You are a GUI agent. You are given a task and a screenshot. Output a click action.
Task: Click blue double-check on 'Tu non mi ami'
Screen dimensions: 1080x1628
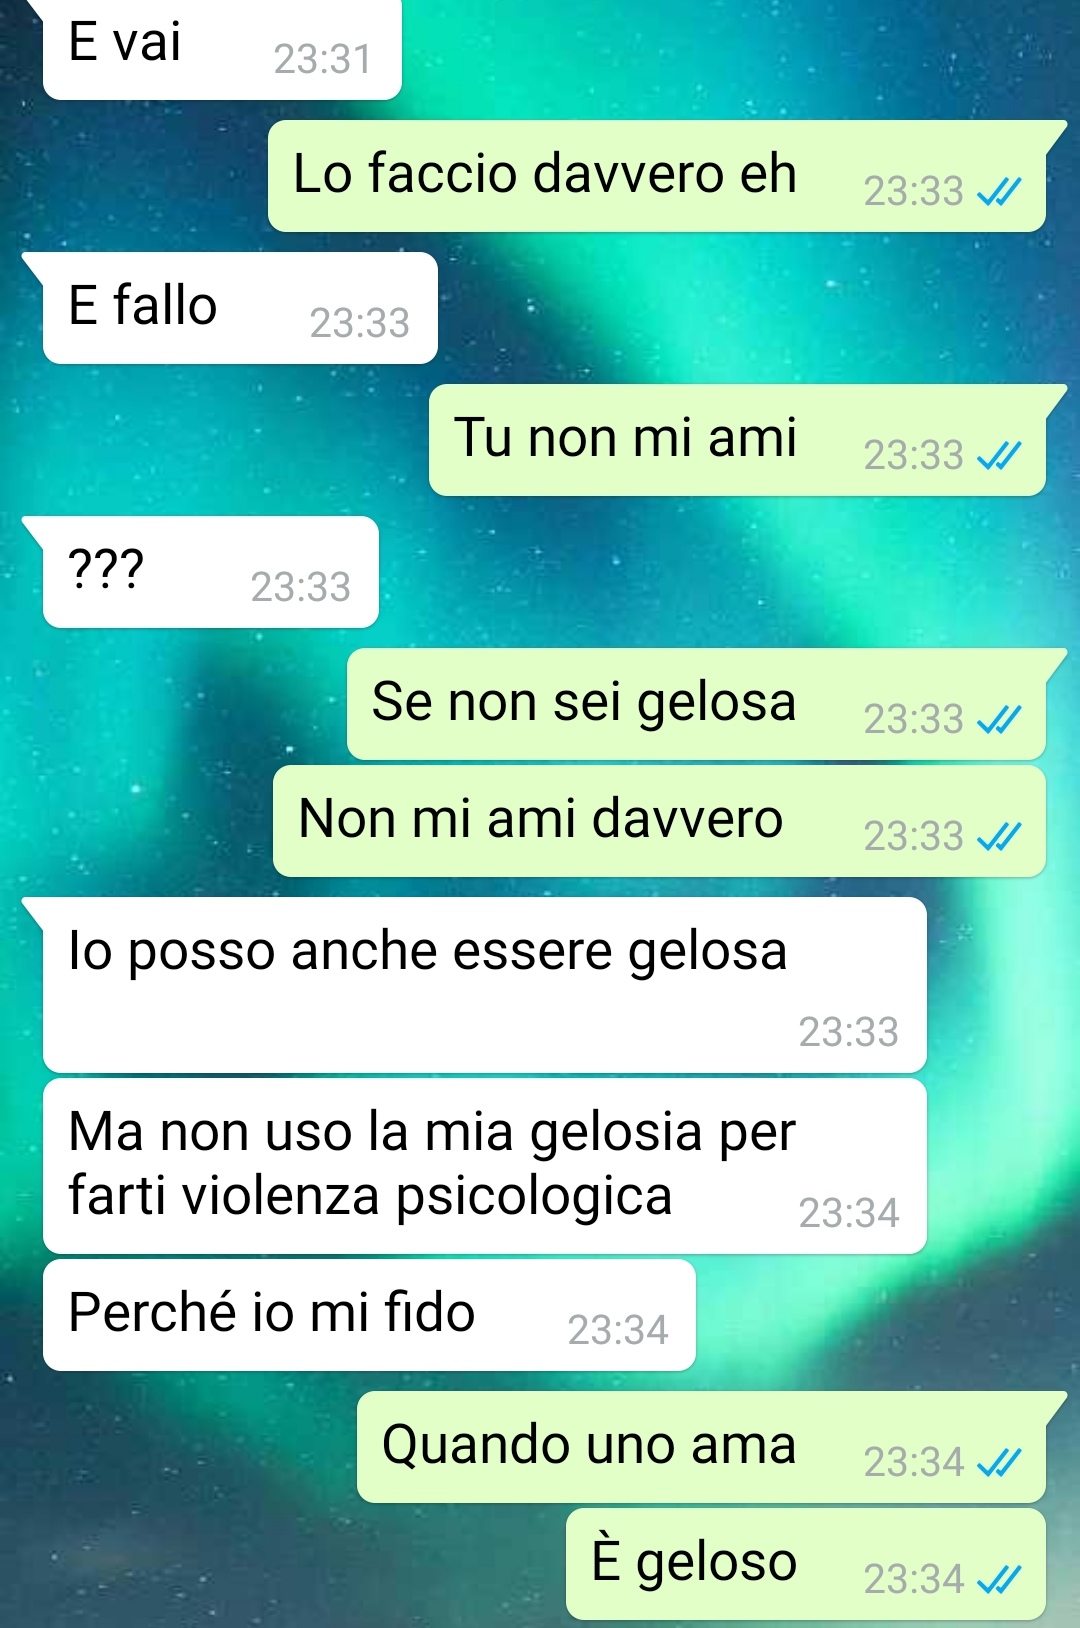999,455
